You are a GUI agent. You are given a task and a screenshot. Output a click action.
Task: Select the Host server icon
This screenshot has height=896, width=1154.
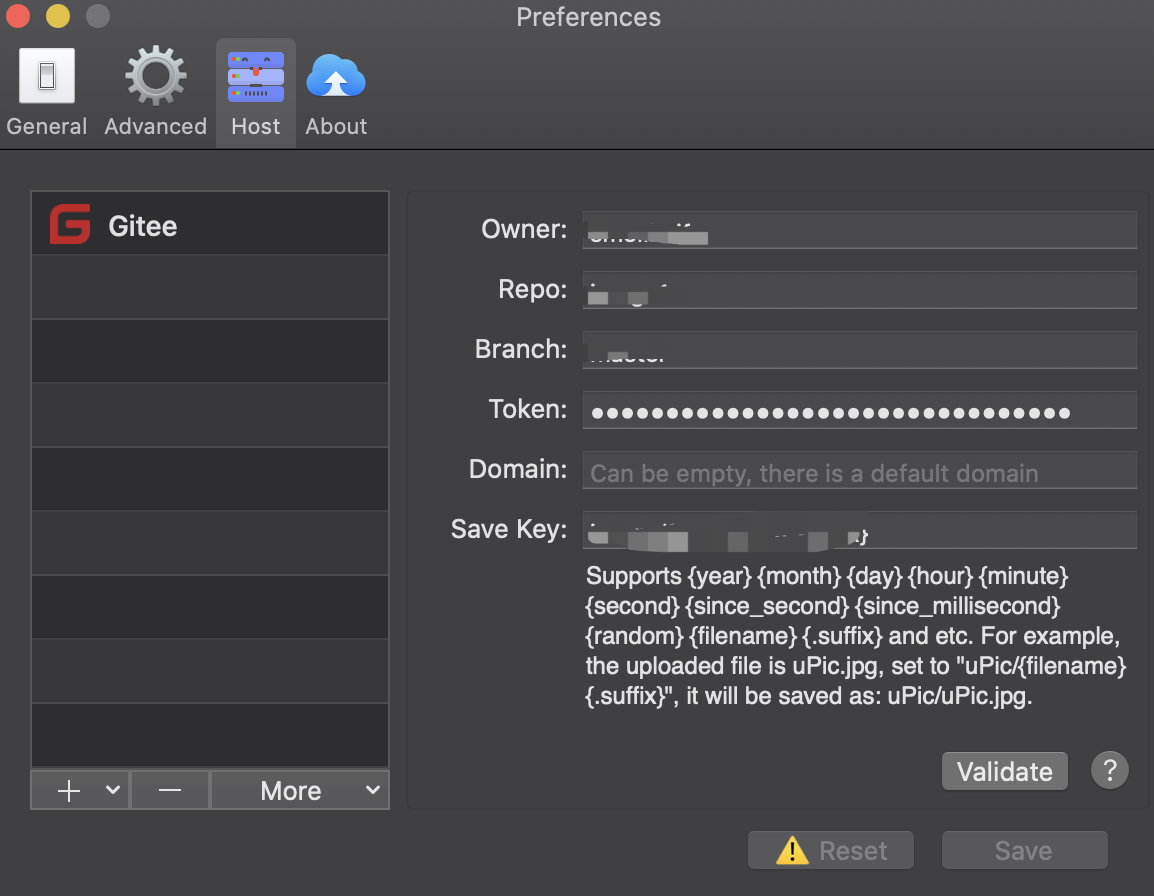256,77
